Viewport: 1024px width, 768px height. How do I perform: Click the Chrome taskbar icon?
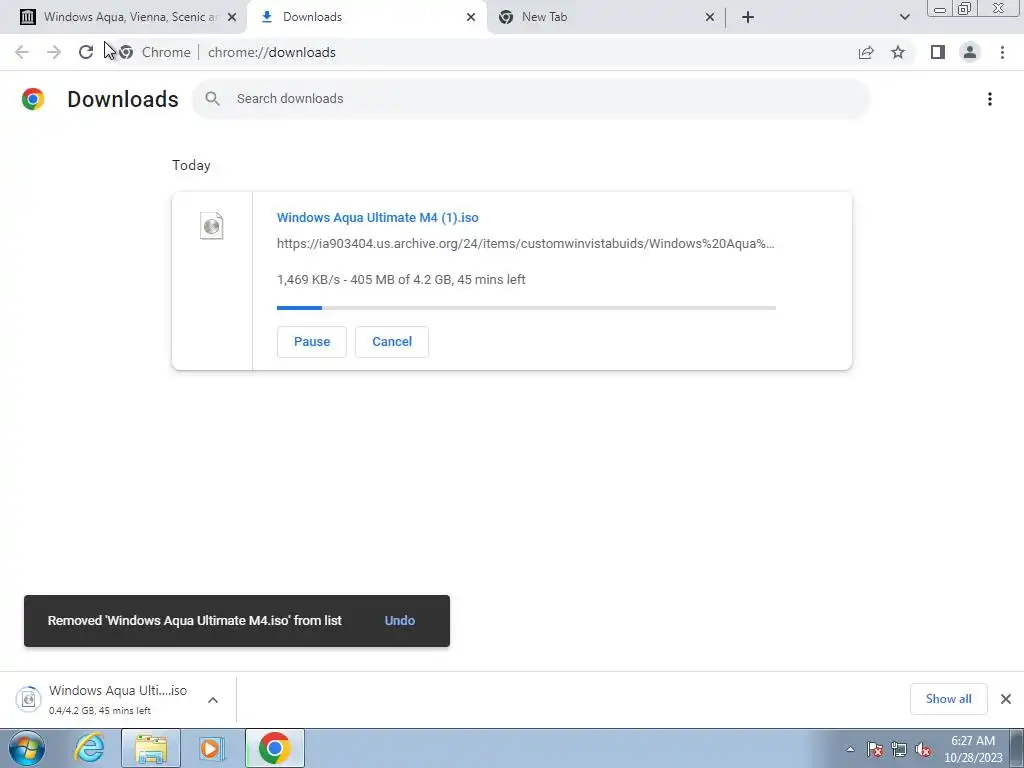274,748
